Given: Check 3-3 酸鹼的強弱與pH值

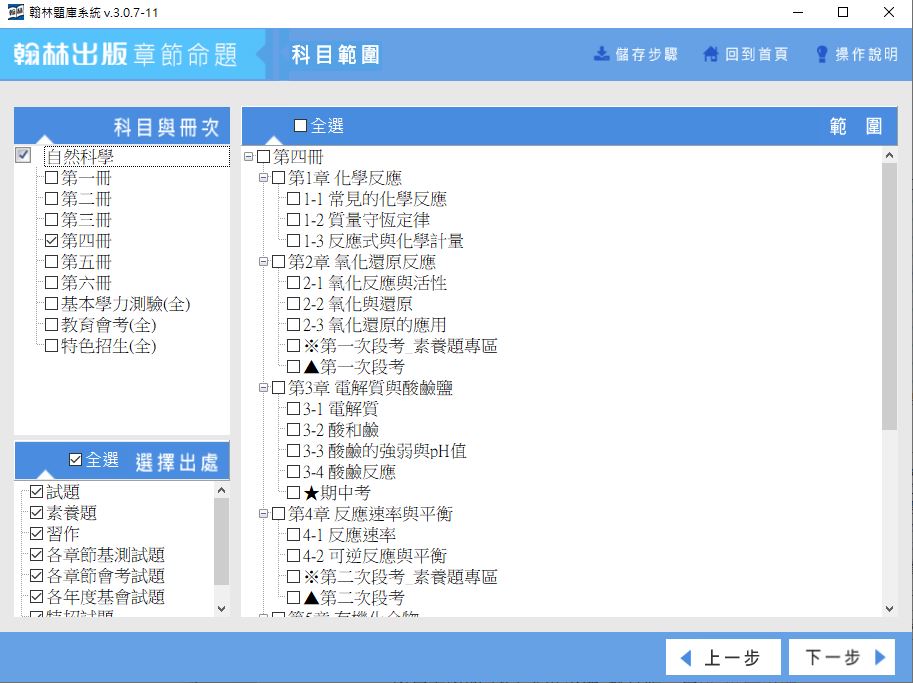Looking at the screenshot, I should [293, 450].
